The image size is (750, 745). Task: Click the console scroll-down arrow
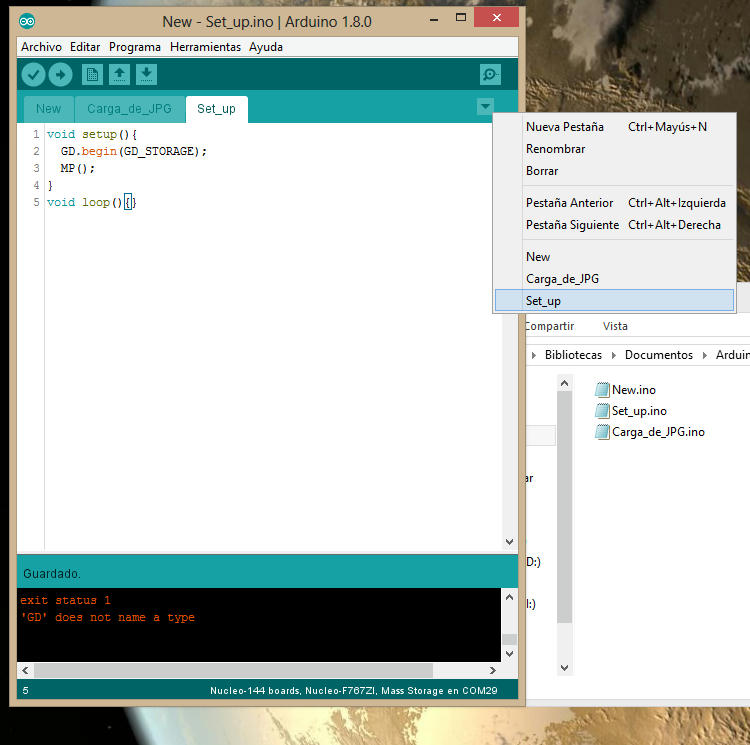509,654
